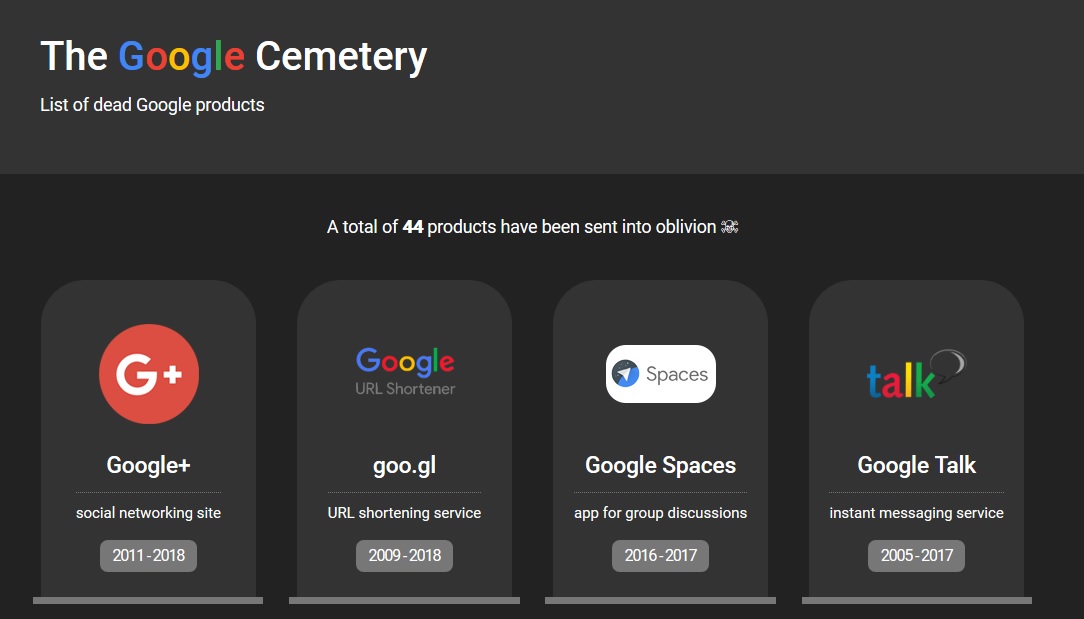Click the 2005-2017 date badge
Image resolution: width=1084 pixels, height=619 pixels.
pyautogui.click(x=917, y=555)
